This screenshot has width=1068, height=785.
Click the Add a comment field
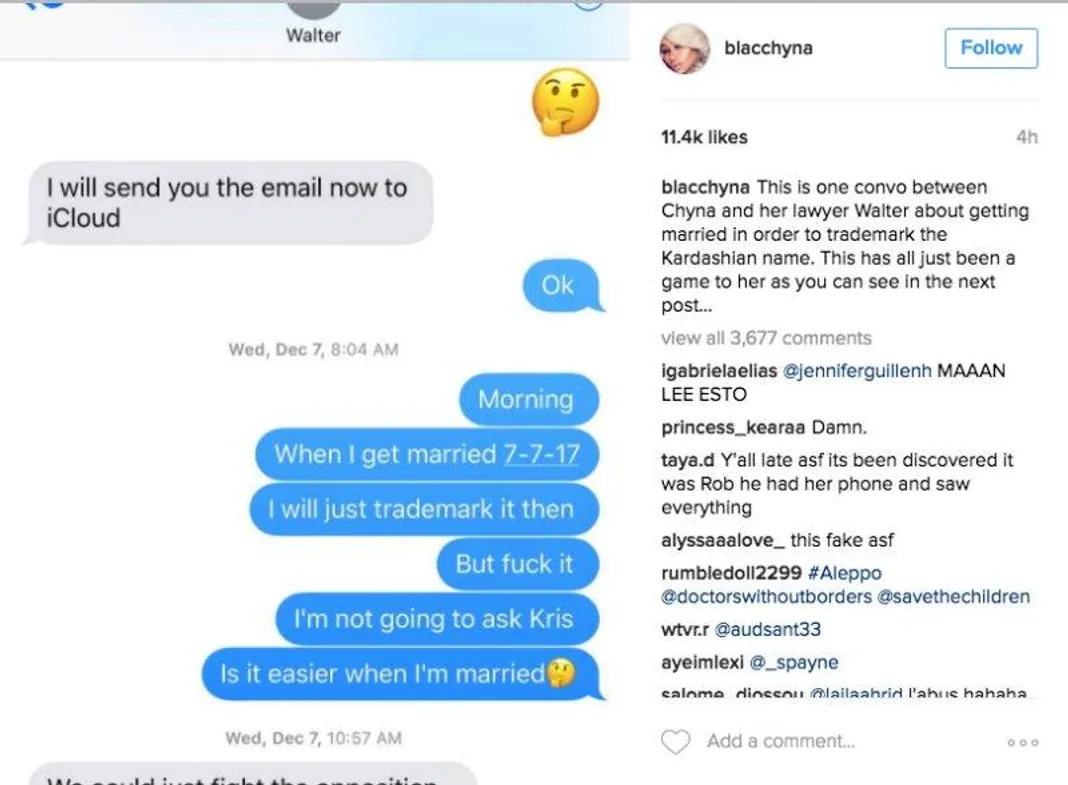781,741
